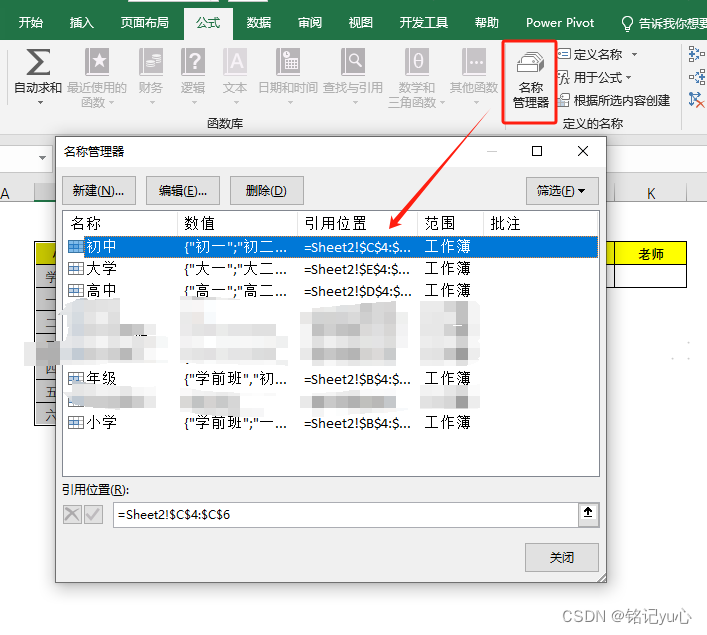Screen dimensions: 707x635
Task: Open Math & Trig (数学和三角函数) functions
Action: point(417,78)
